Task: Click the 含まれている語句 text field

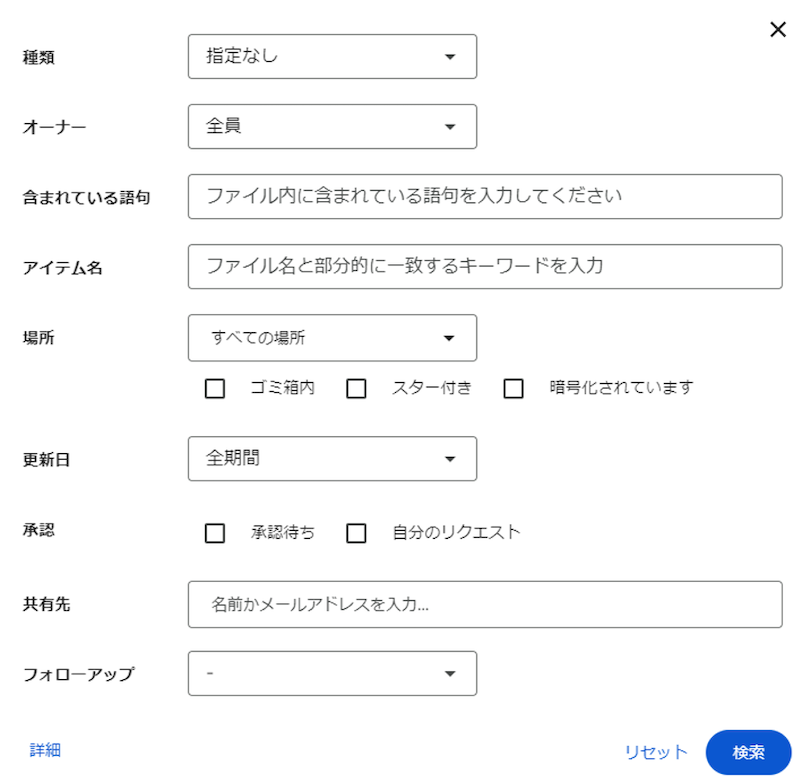Action: click(485, 196)
